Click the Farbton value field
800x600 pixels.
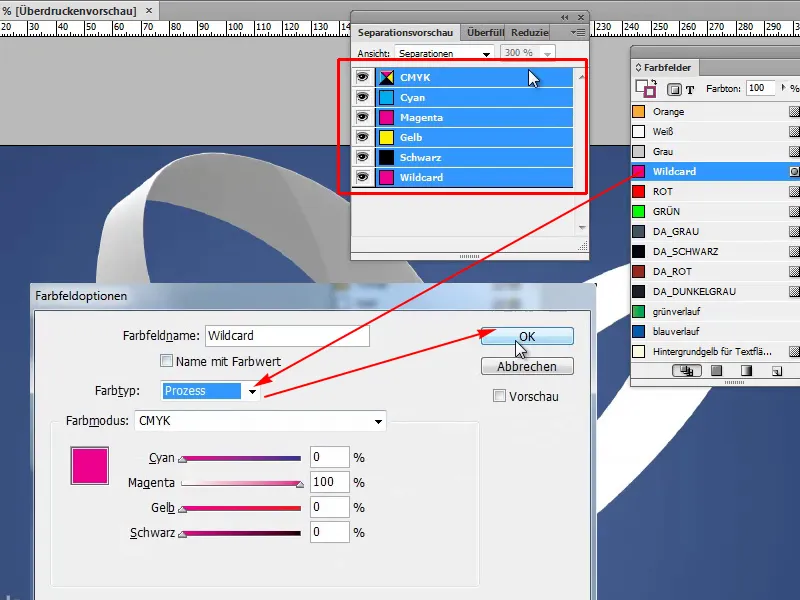pyautogui.click(x=760, y=88)
